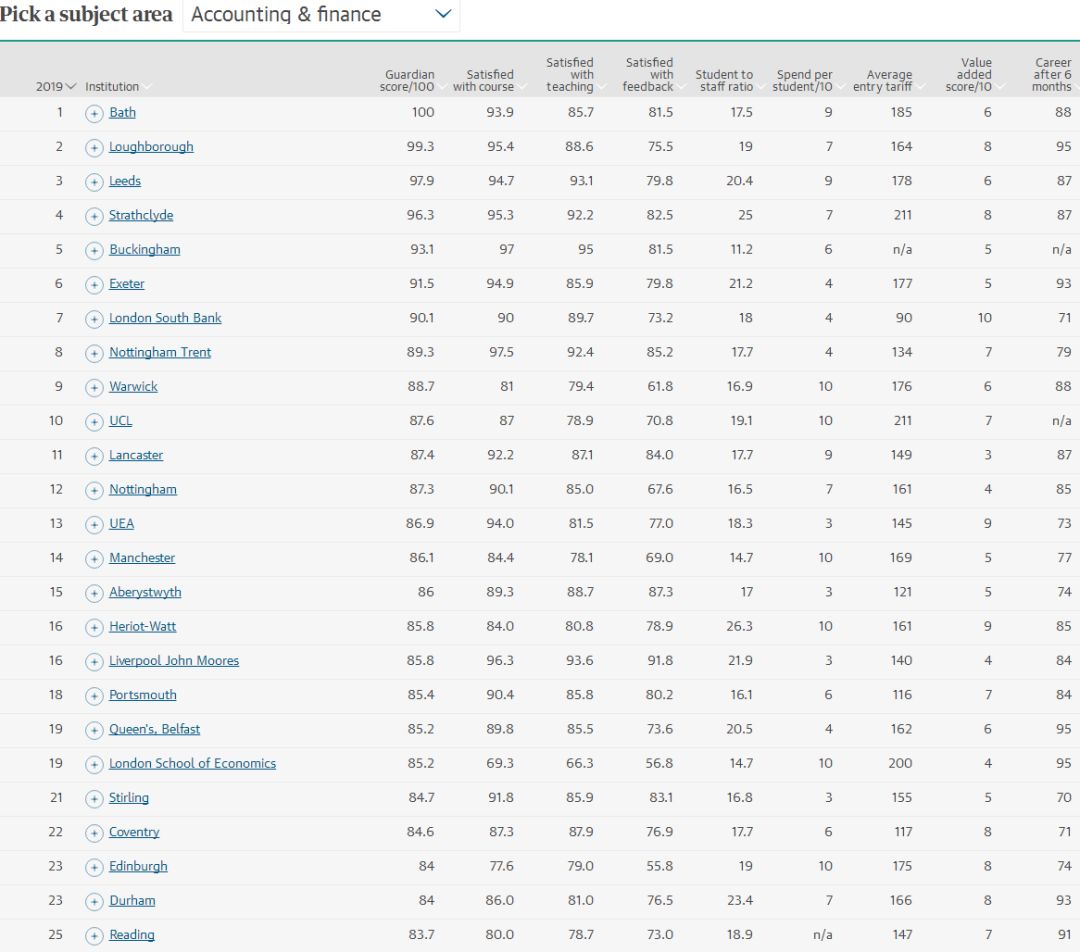The height and width of the screenshot is (952, 1080).
Task: Open the Aberystwyth link
Action: coord(145,592)
